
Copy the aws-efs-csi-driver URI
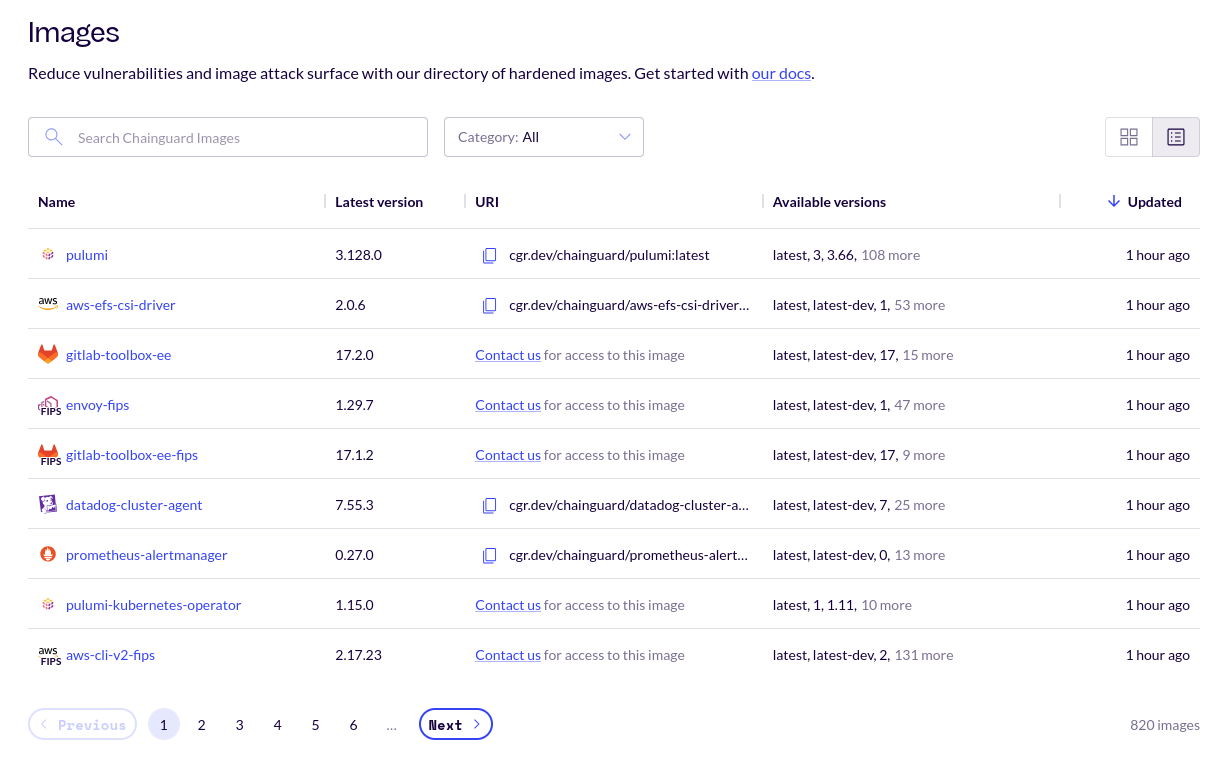[x=489, y=305]
